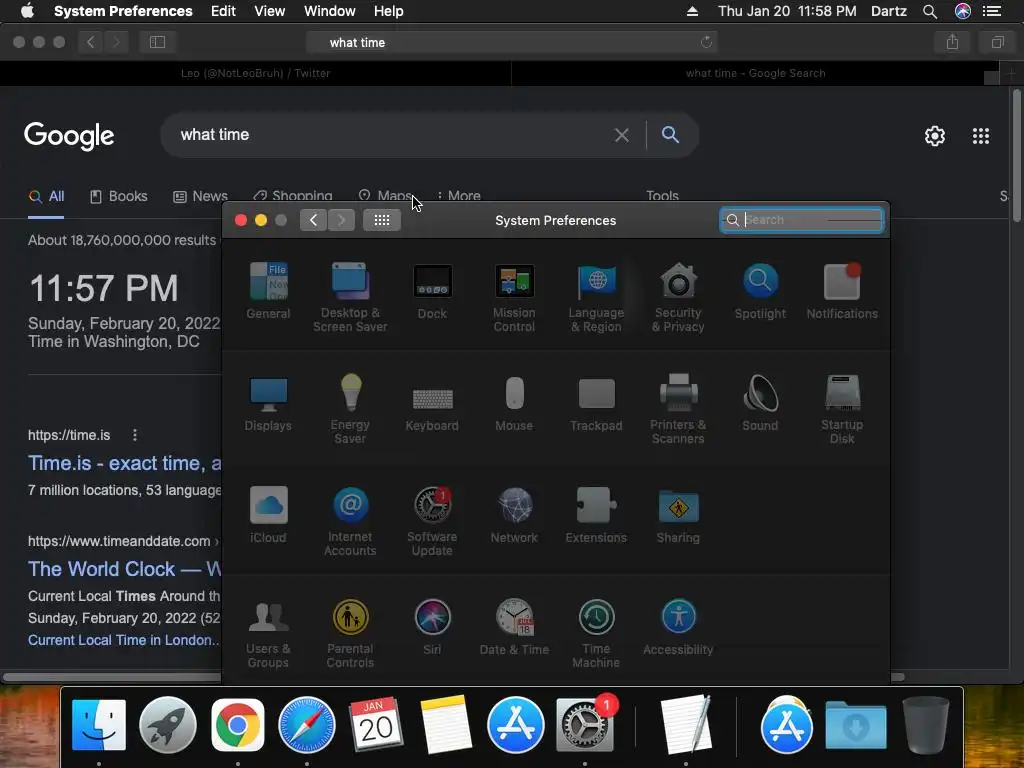
Task: Open Notifications preferences
Action: [x=842, y=291]
